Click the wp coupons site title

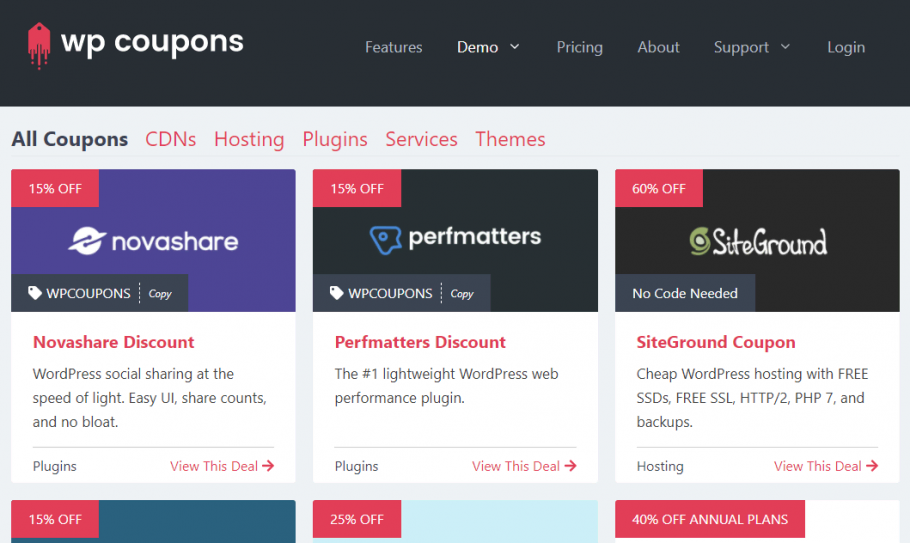[x=152, y=42]
